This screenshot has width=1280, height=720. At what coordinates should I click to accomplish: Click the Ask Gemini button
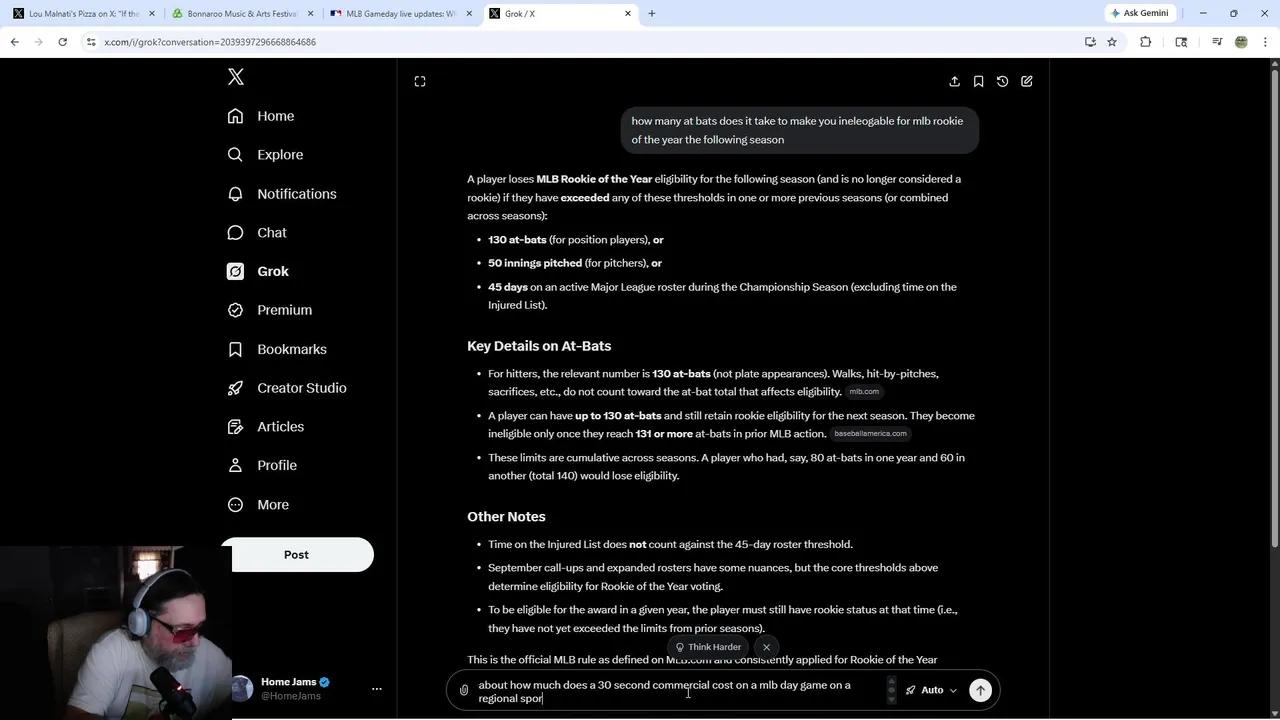[x=1139, y=13]
